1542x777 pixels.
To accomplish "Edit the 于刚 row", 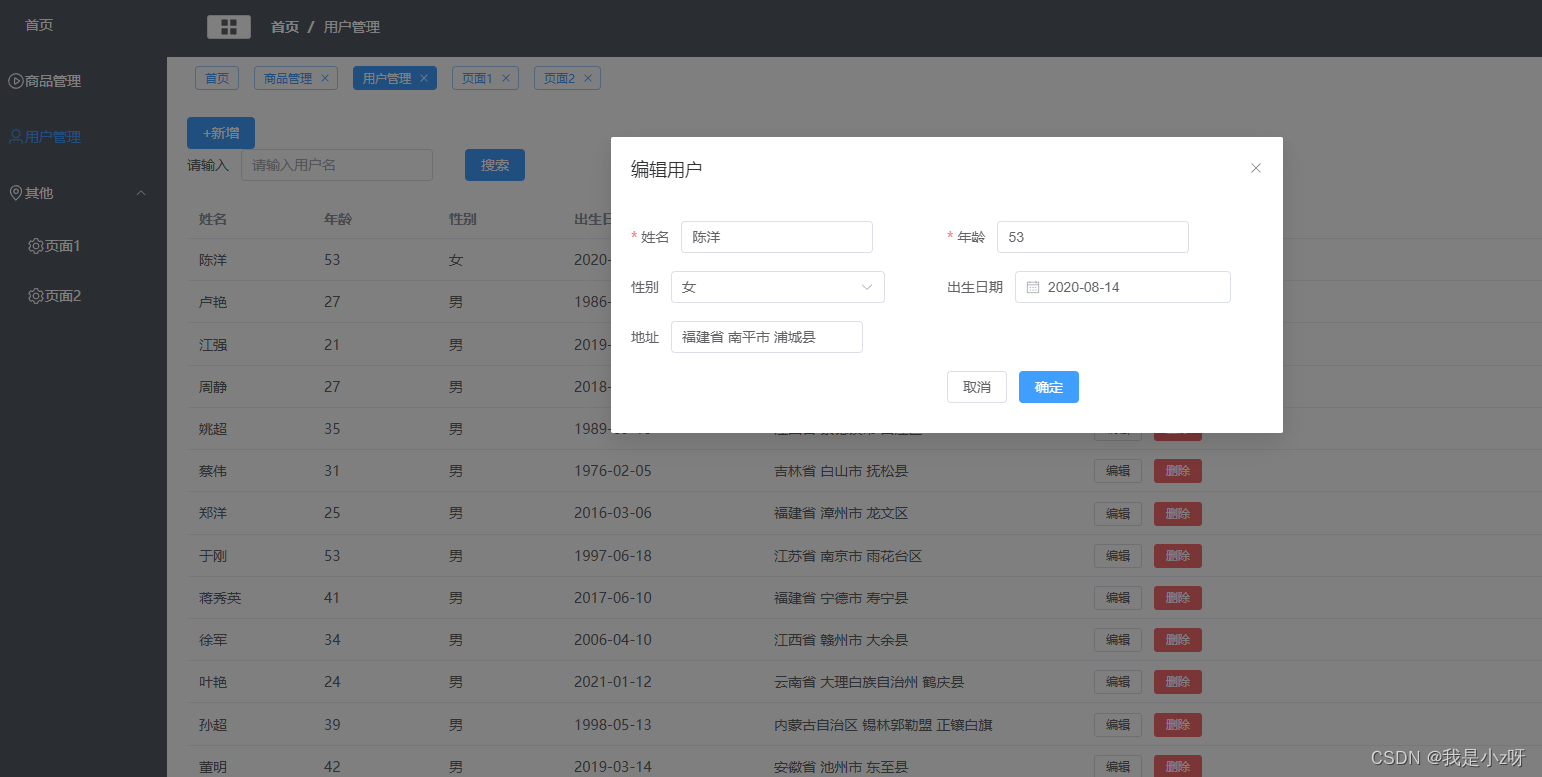I will 1118,556.
